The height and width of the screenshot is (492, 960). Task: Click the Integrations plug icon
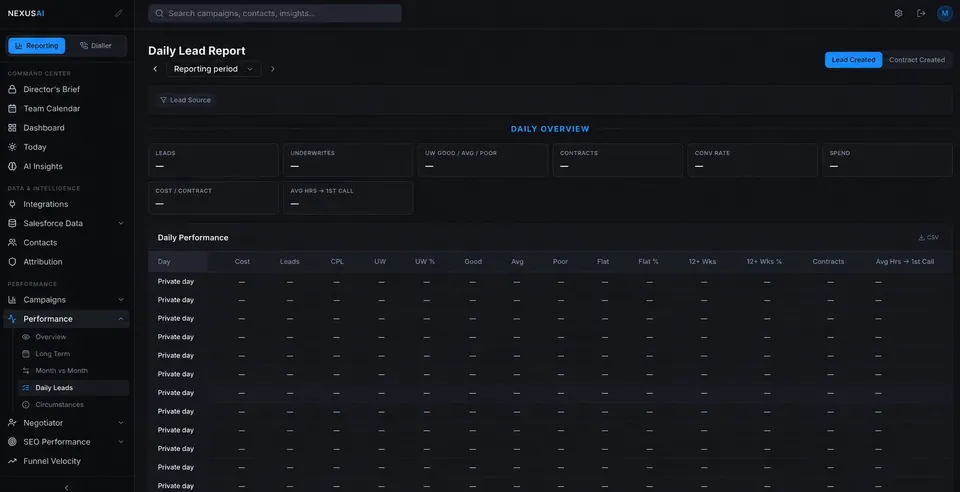click(12, 204)
